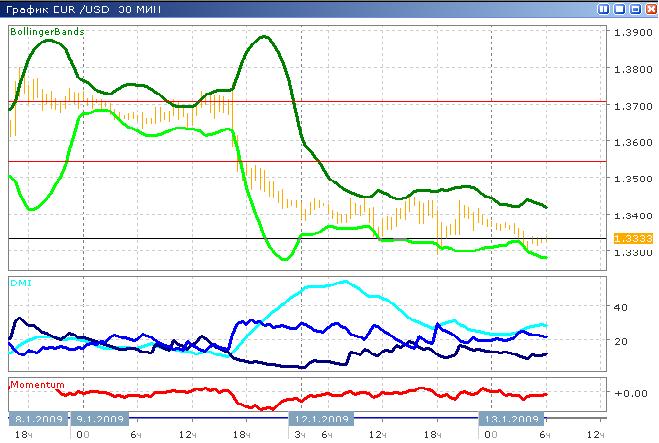Minimize the EUR/USD chart window
Screen dimensions: 659x443
(620, 8)
